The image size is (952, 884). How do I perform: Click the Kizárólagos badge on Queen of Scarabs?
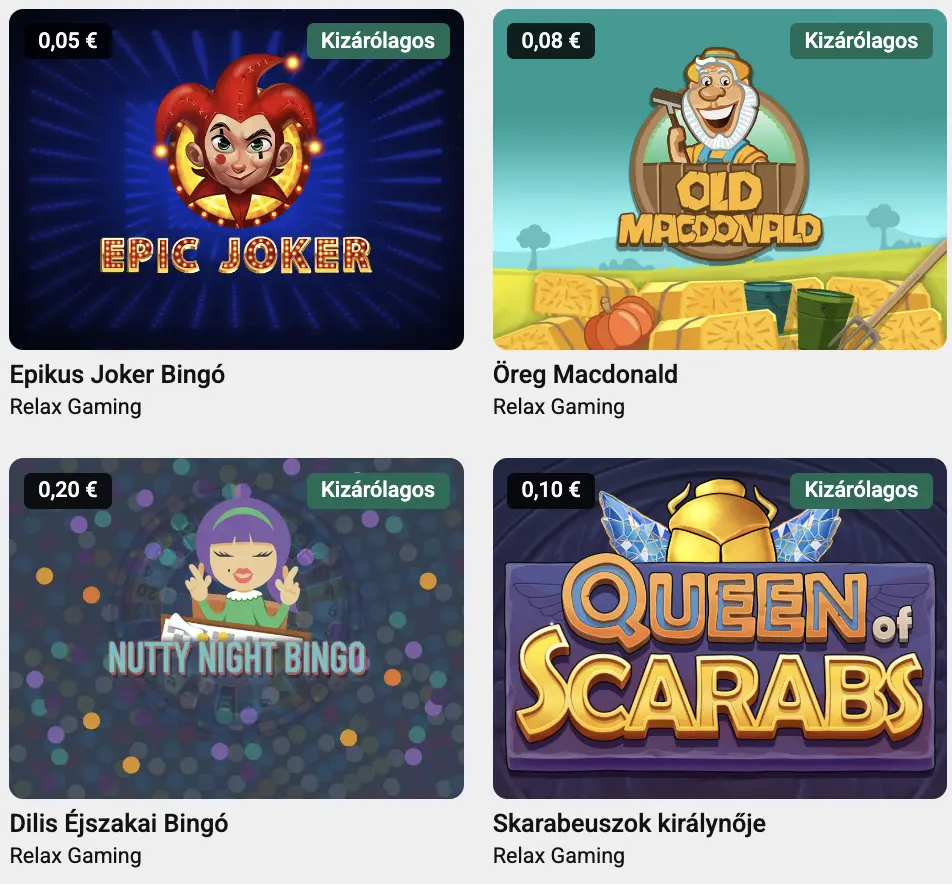point(861,490)
